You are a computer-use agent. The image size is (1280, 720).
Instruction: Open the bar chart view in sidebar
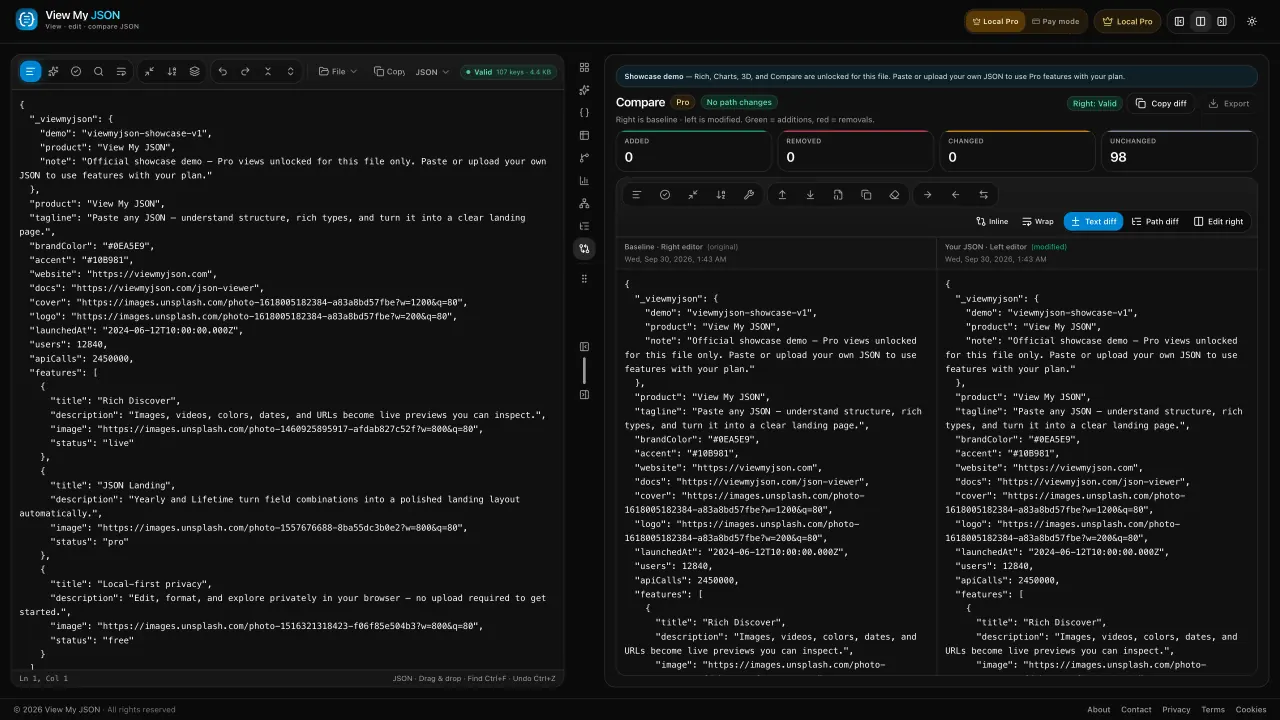[584, 181]
